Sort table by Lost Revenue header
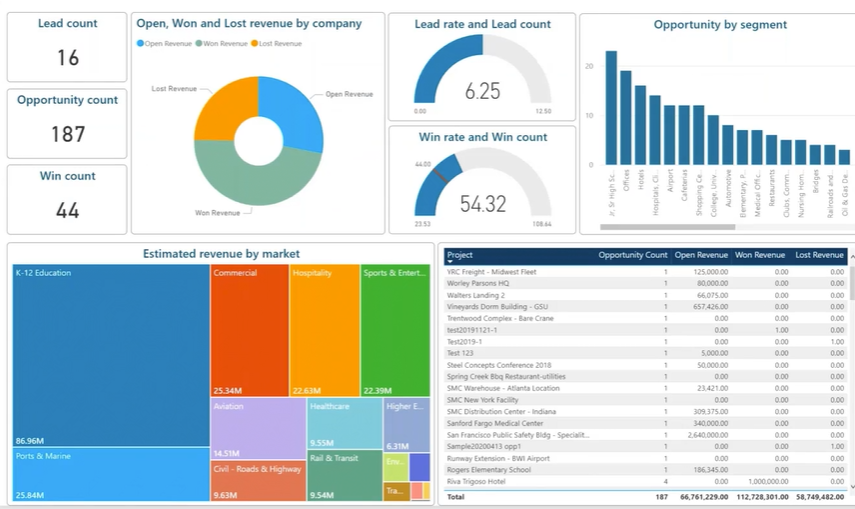The image size is (855, 509). (820, 255)
